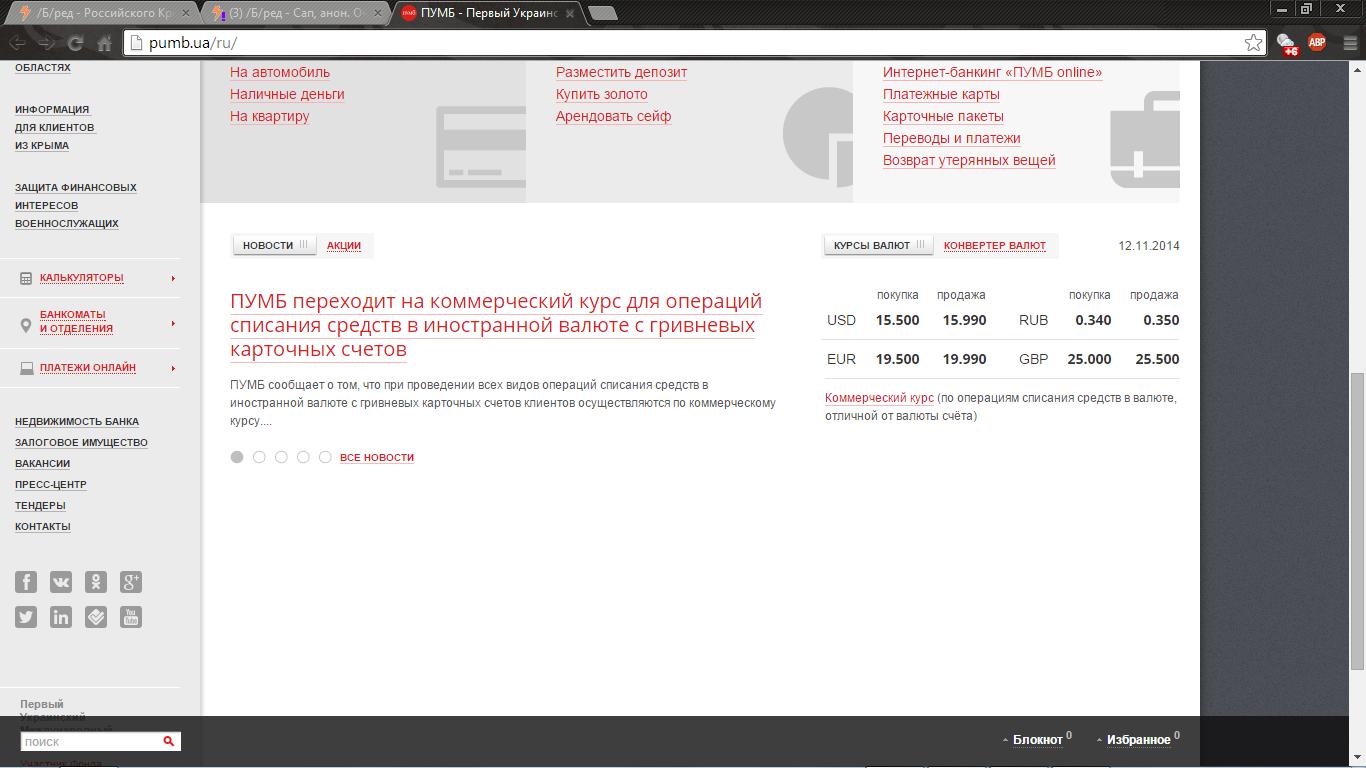Open the Разместить депозит link
The image size is (1366, 768).
[x=621, y=72]
